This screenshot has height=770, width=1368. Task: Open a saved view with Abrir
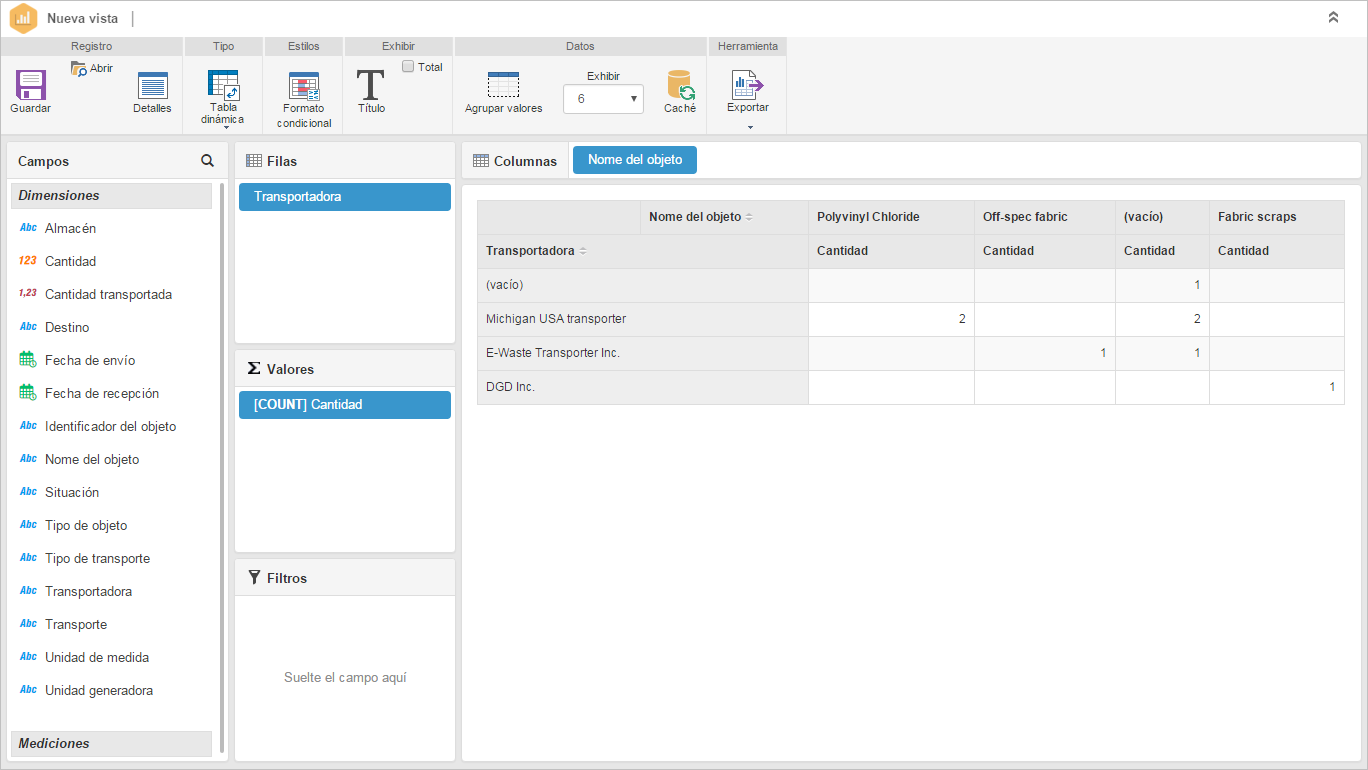point(91,68)
